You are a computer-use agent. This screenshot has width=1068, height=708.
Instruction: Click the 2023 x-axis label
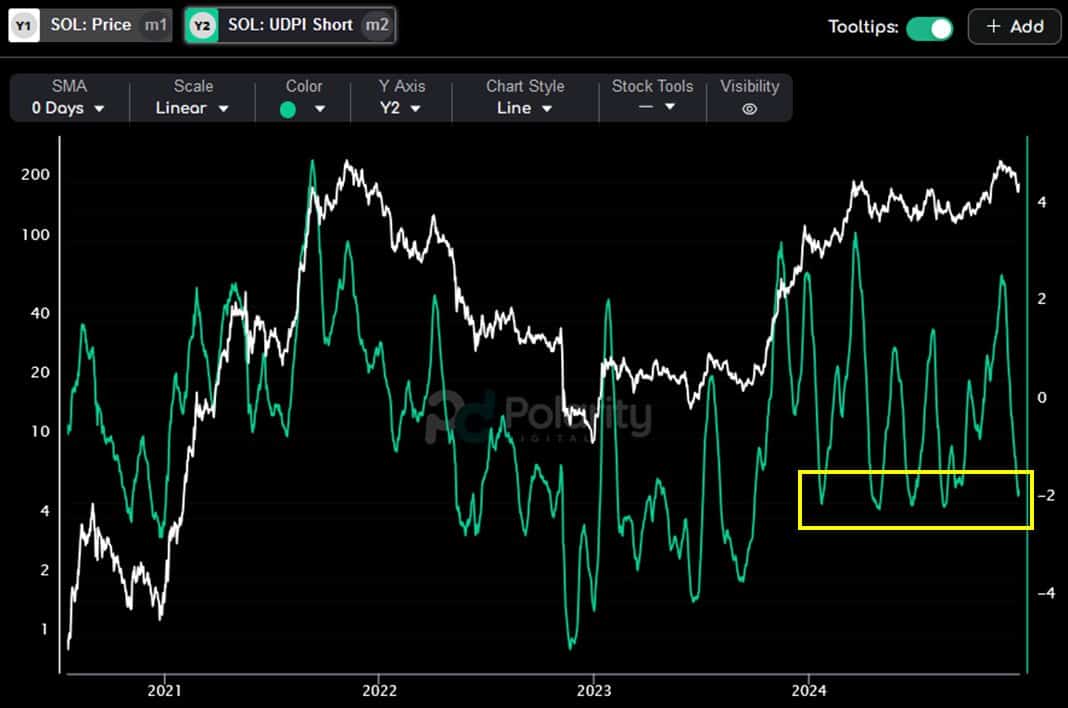pyautogui.click(x=594, y=690)
